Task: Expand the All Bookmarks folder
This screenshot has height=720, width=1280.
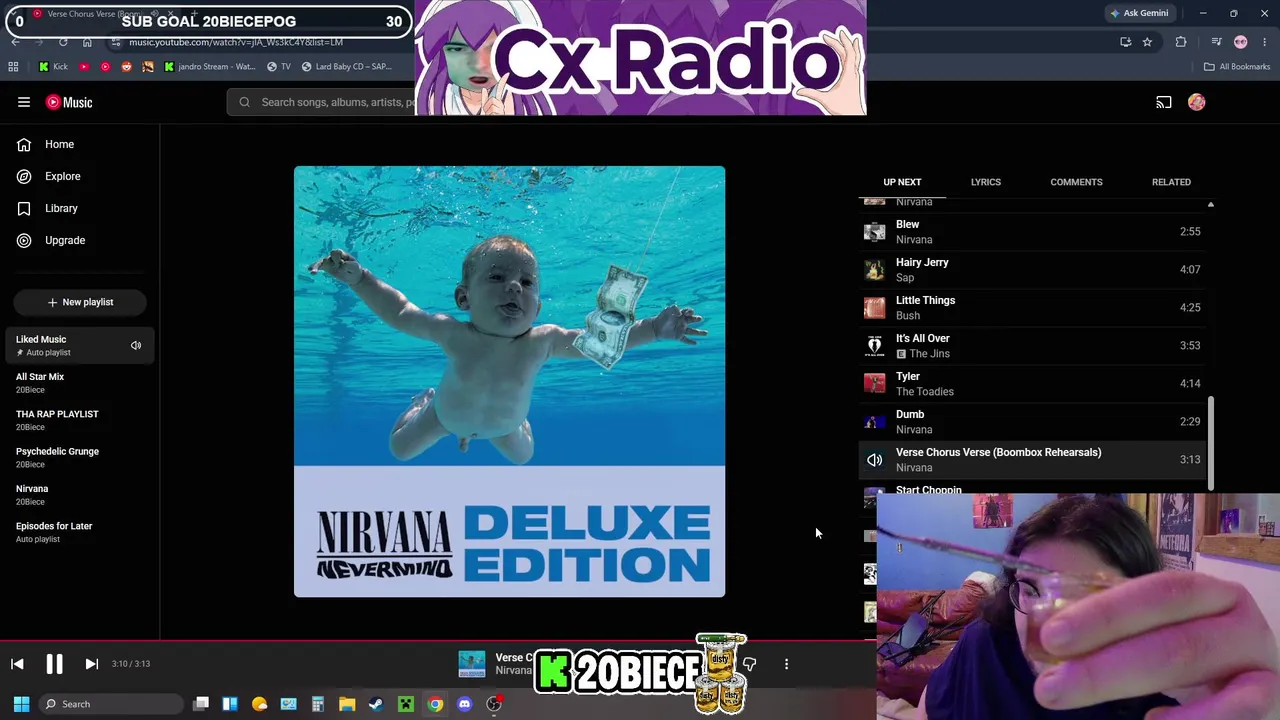Action: tap(1237, 67)
